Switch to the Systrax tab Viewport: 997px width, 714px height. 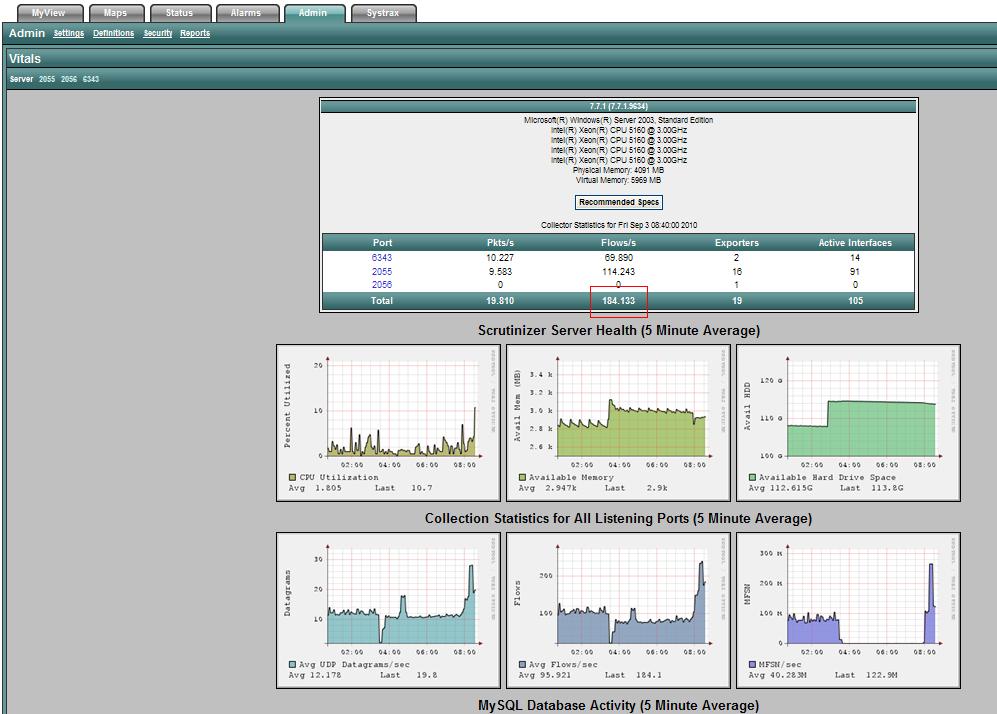383,13
